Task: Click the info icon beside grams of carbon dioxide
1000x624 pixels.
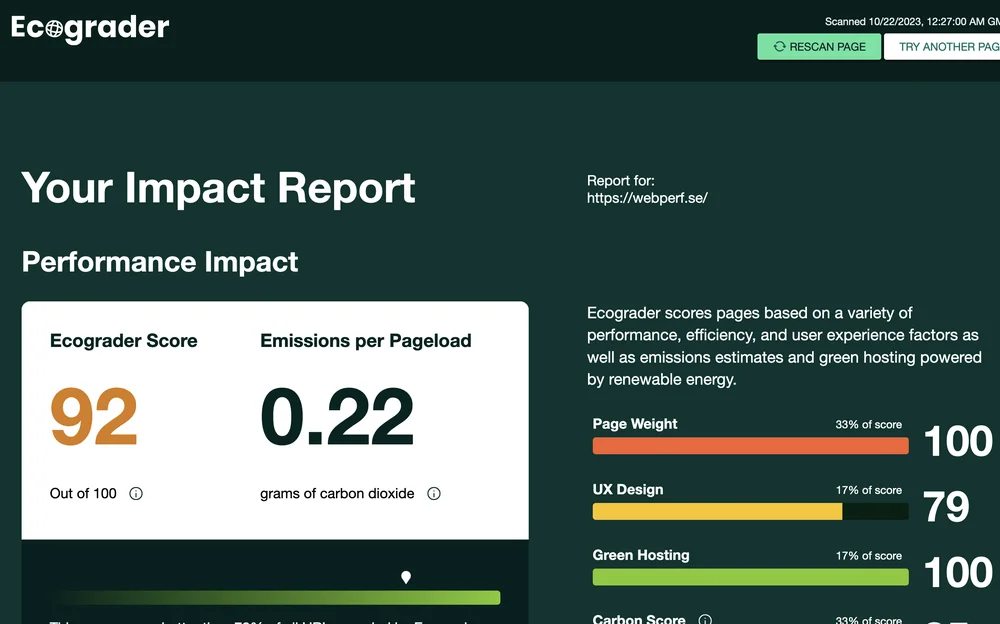Action: tap(433, 493)
